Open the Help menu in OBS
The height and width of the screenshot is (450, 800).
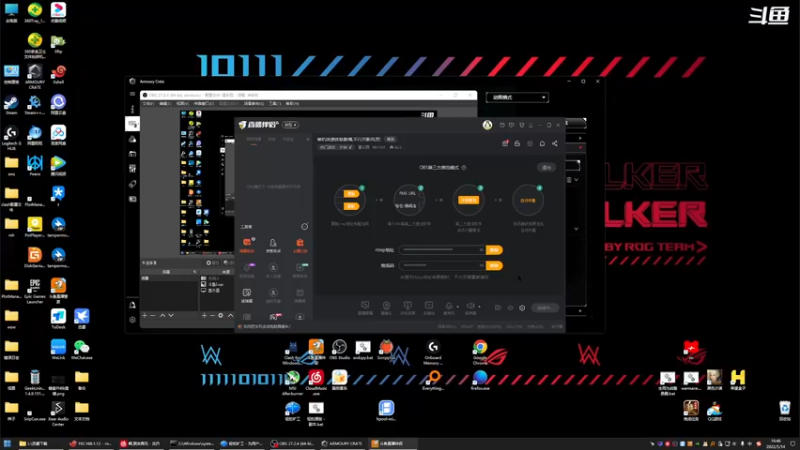pyautogui.click(x=292, y=104)
